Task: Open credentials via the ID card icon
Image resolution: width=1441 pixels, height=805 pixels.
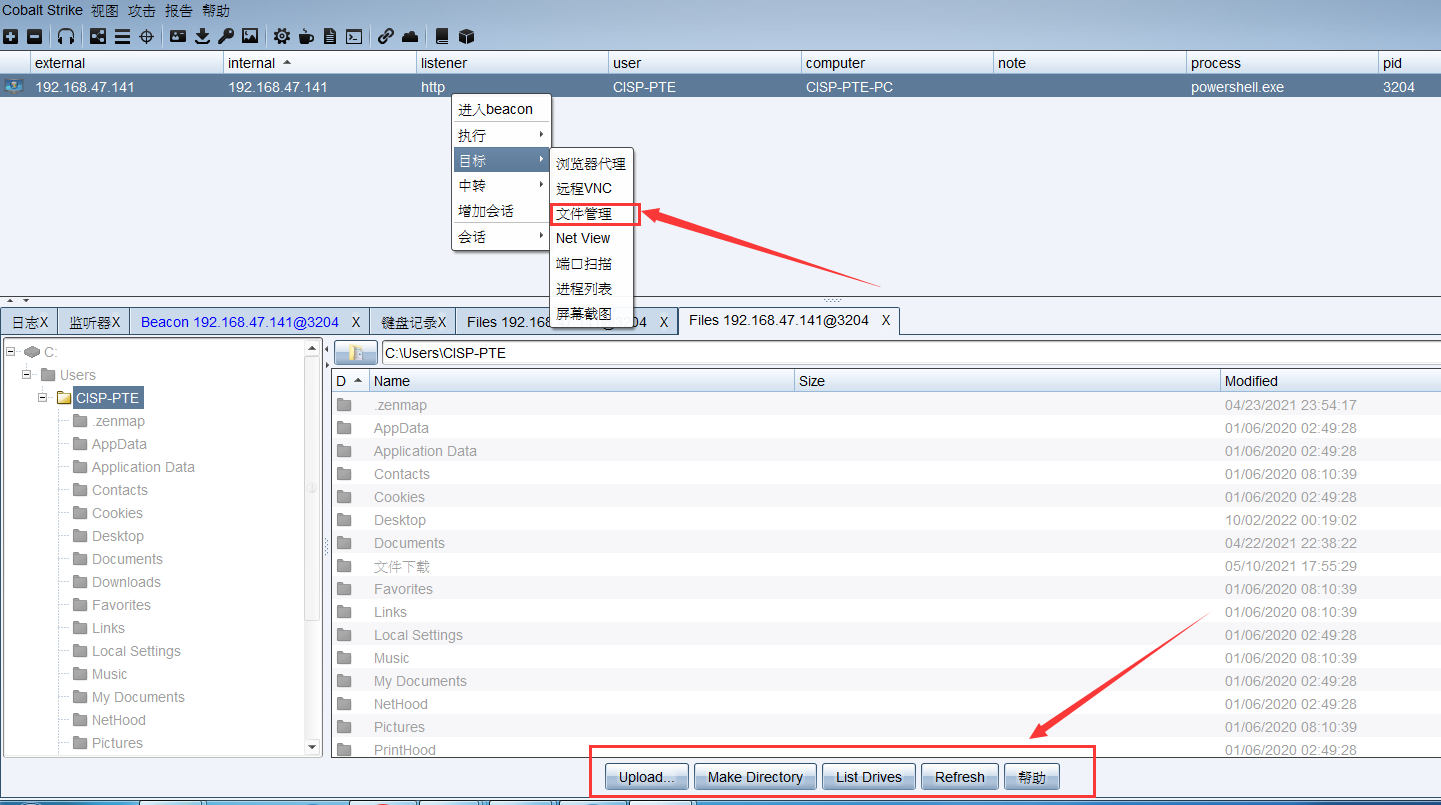Action: (178, 36)
